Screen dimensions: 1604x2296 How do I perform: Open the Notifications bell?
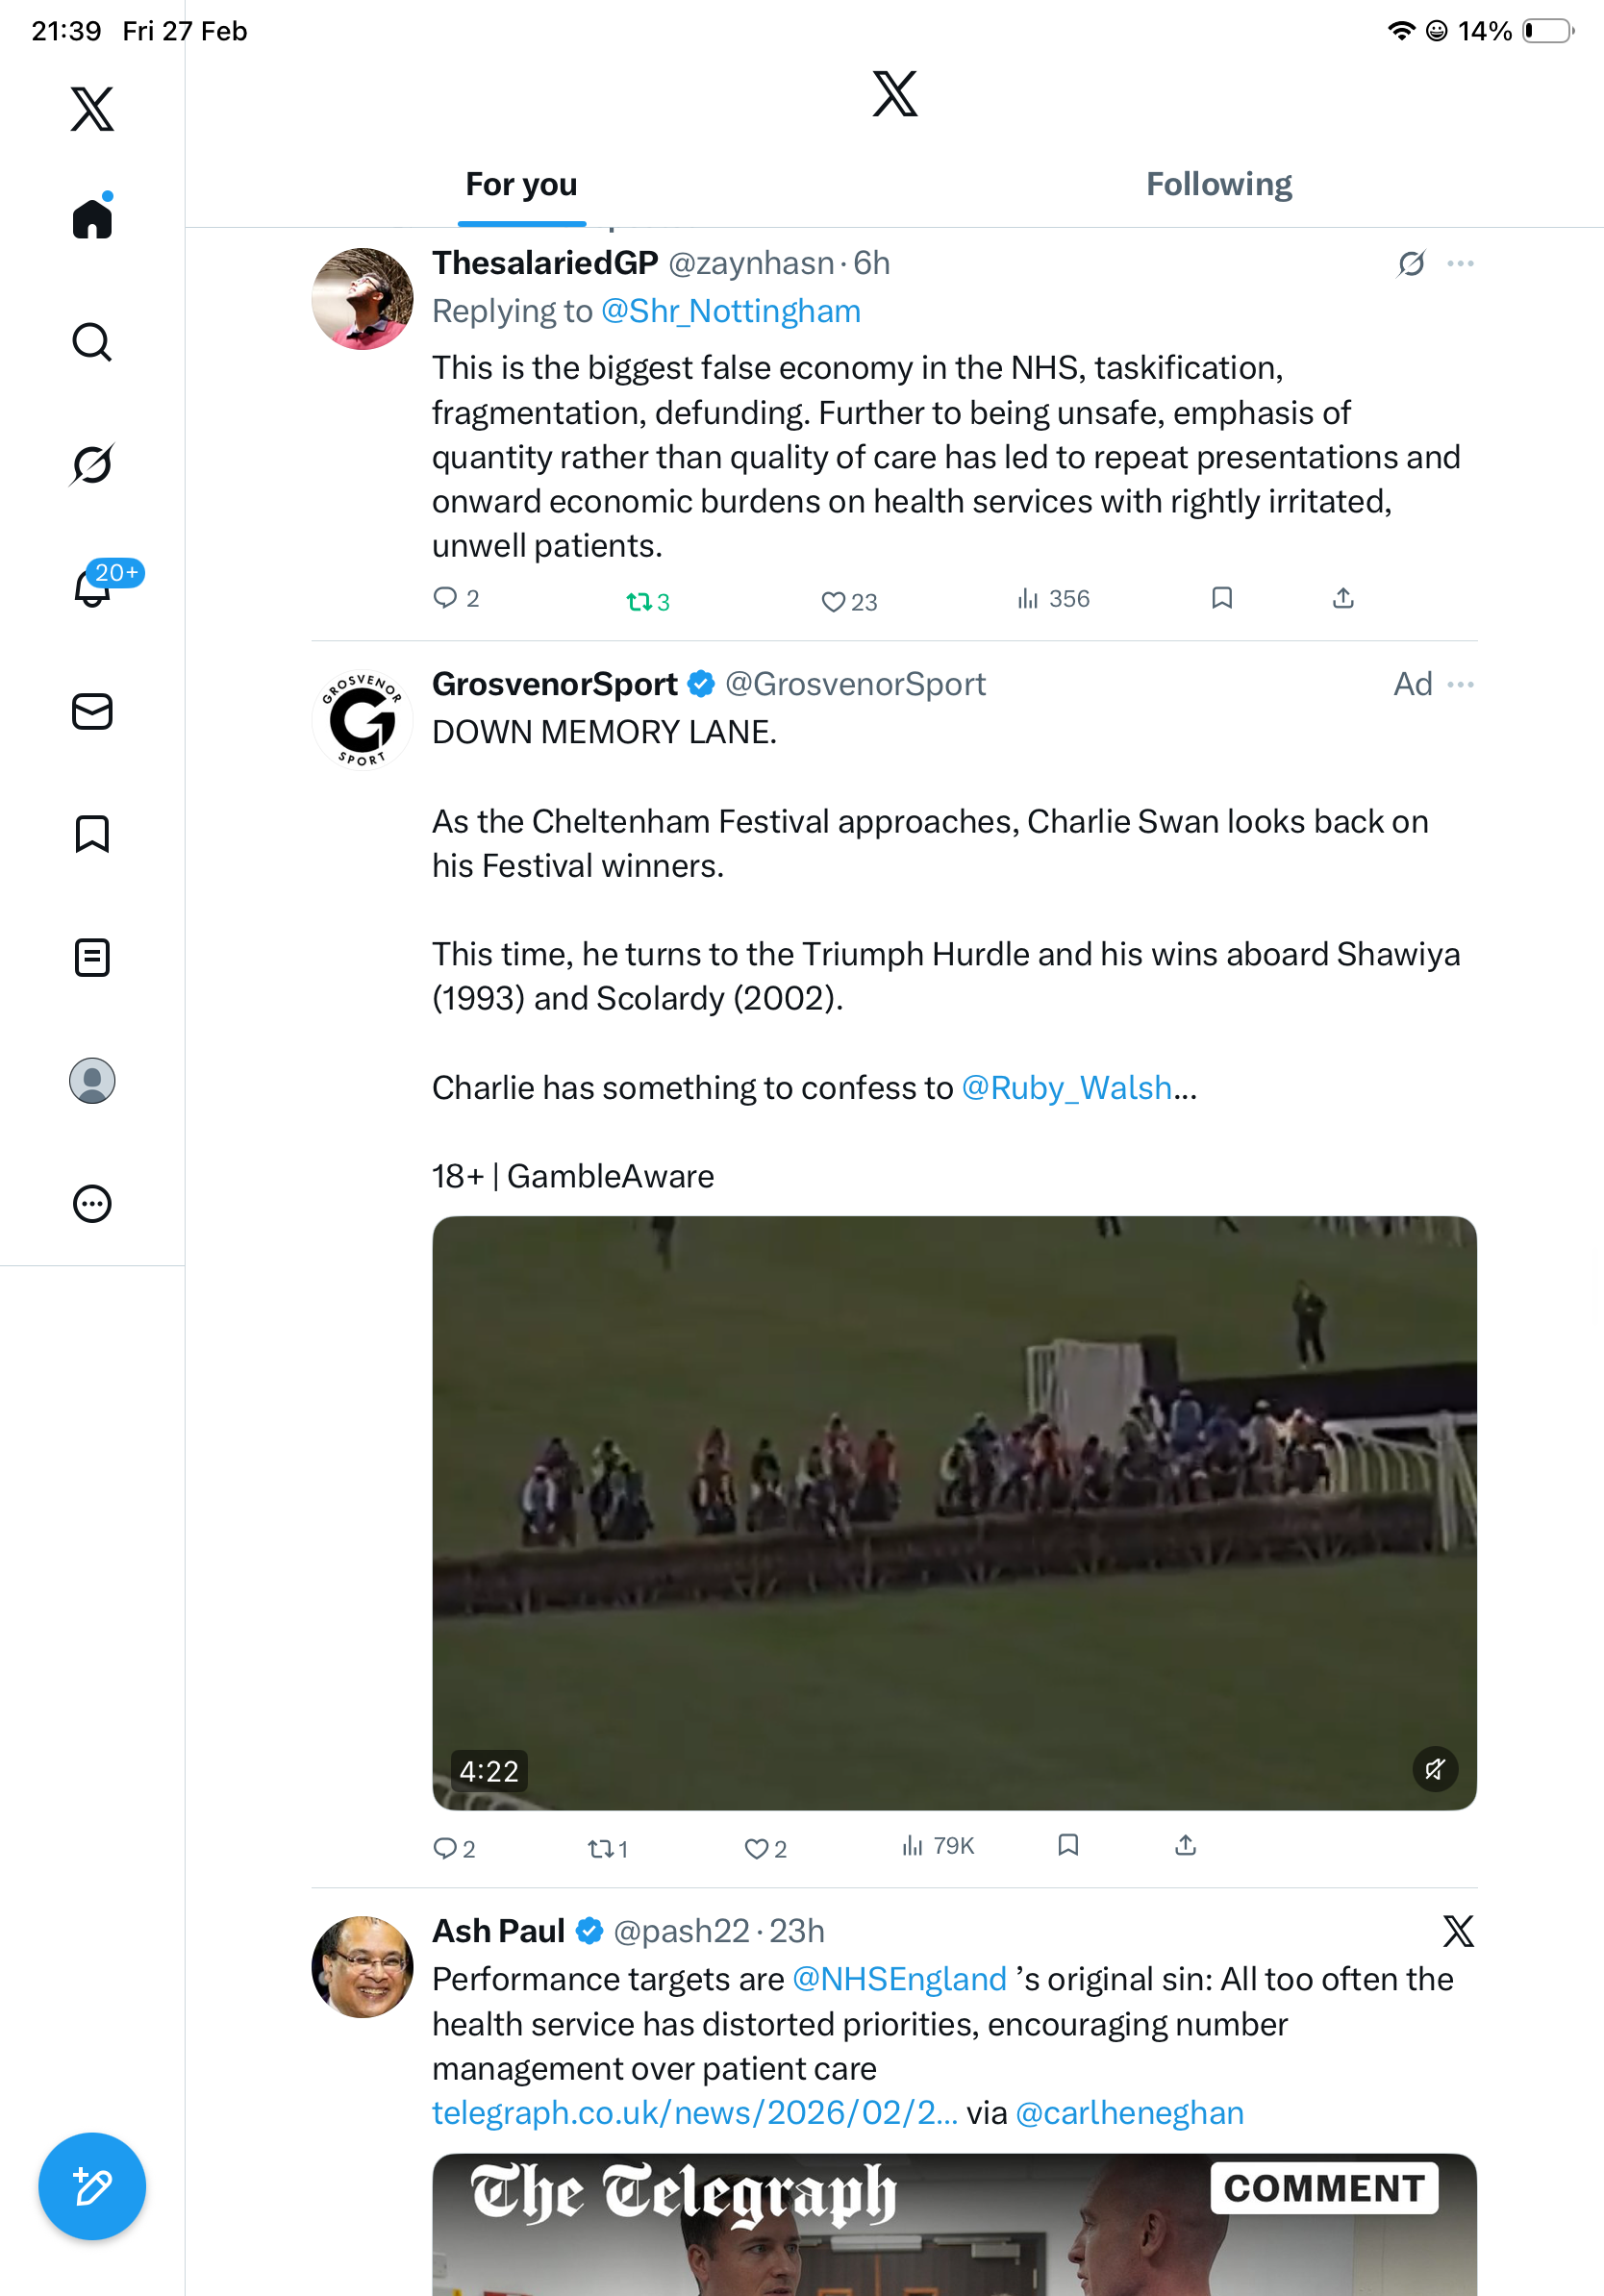pyautogui.click(x=92, y=588)
